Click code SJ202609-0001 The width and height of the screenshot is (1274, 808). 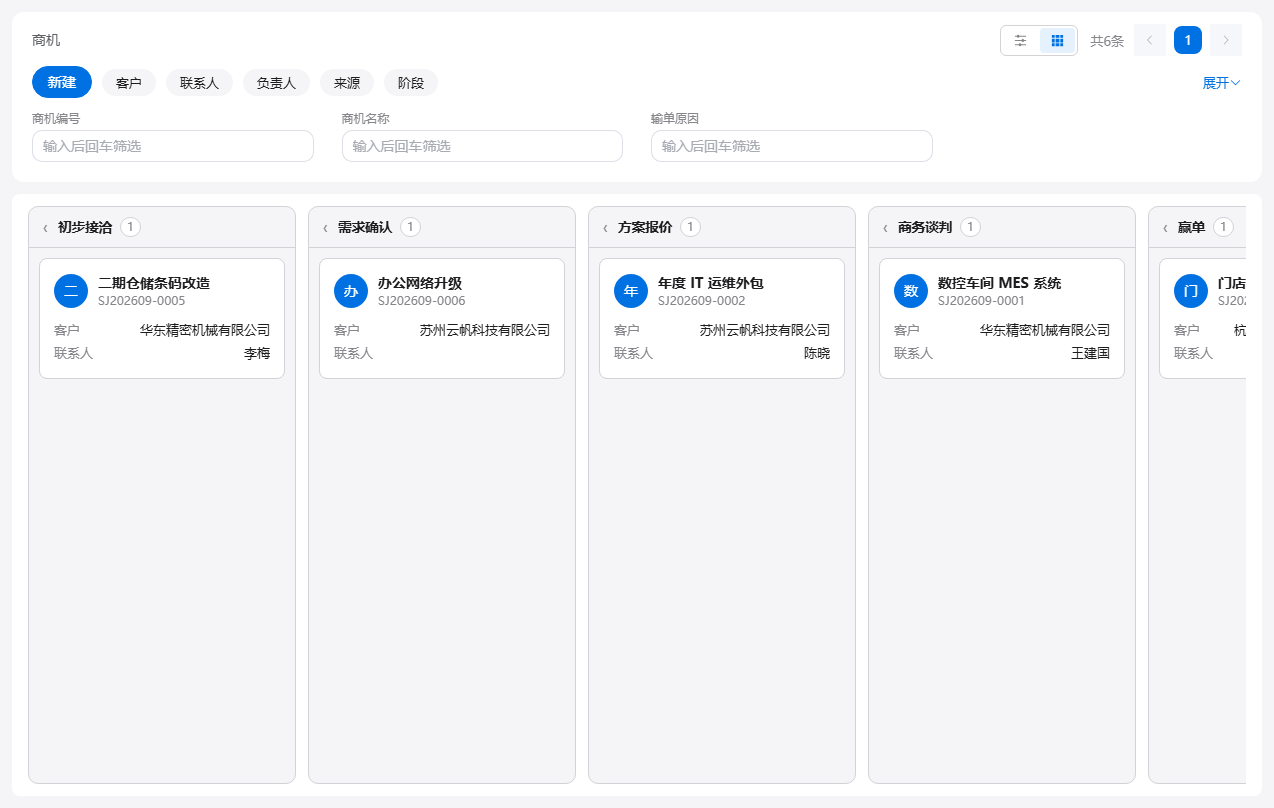(x=982, y=301)
